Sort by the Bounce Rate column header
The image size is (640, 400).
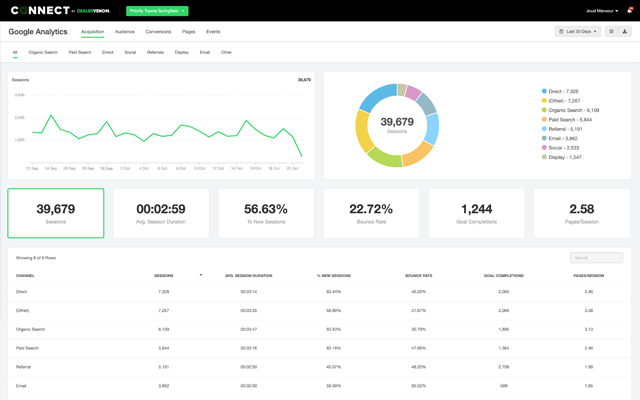point(419,276)
